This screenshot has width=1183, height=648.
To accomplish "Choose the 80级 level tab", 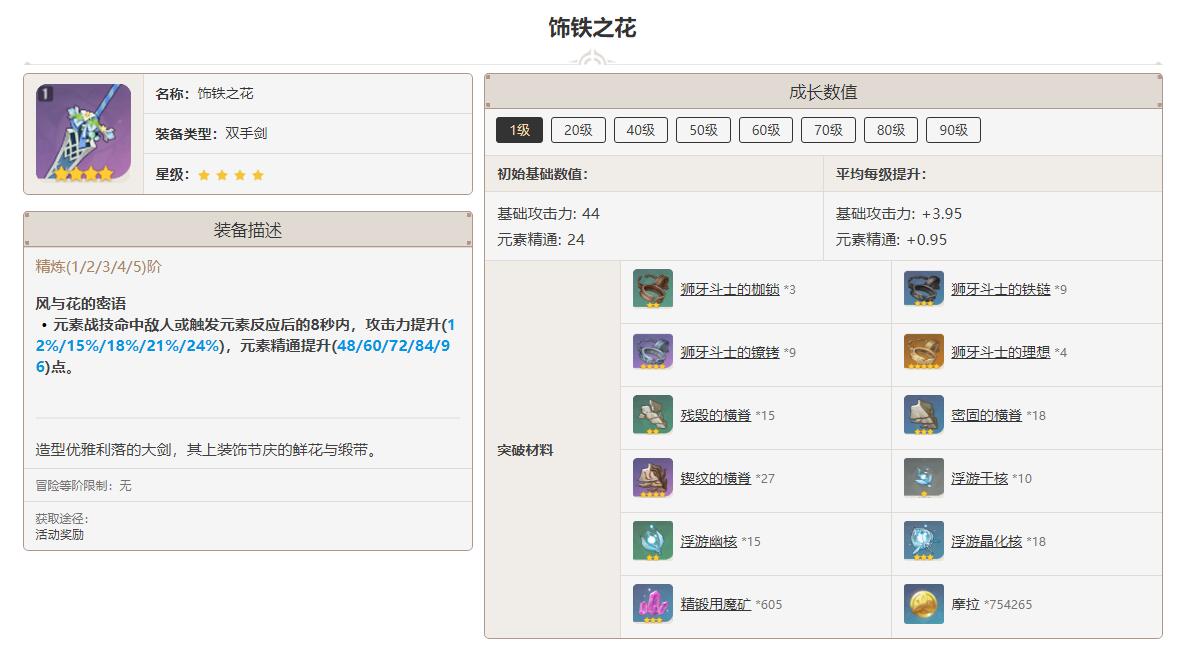I will click(x=891, y=130).
